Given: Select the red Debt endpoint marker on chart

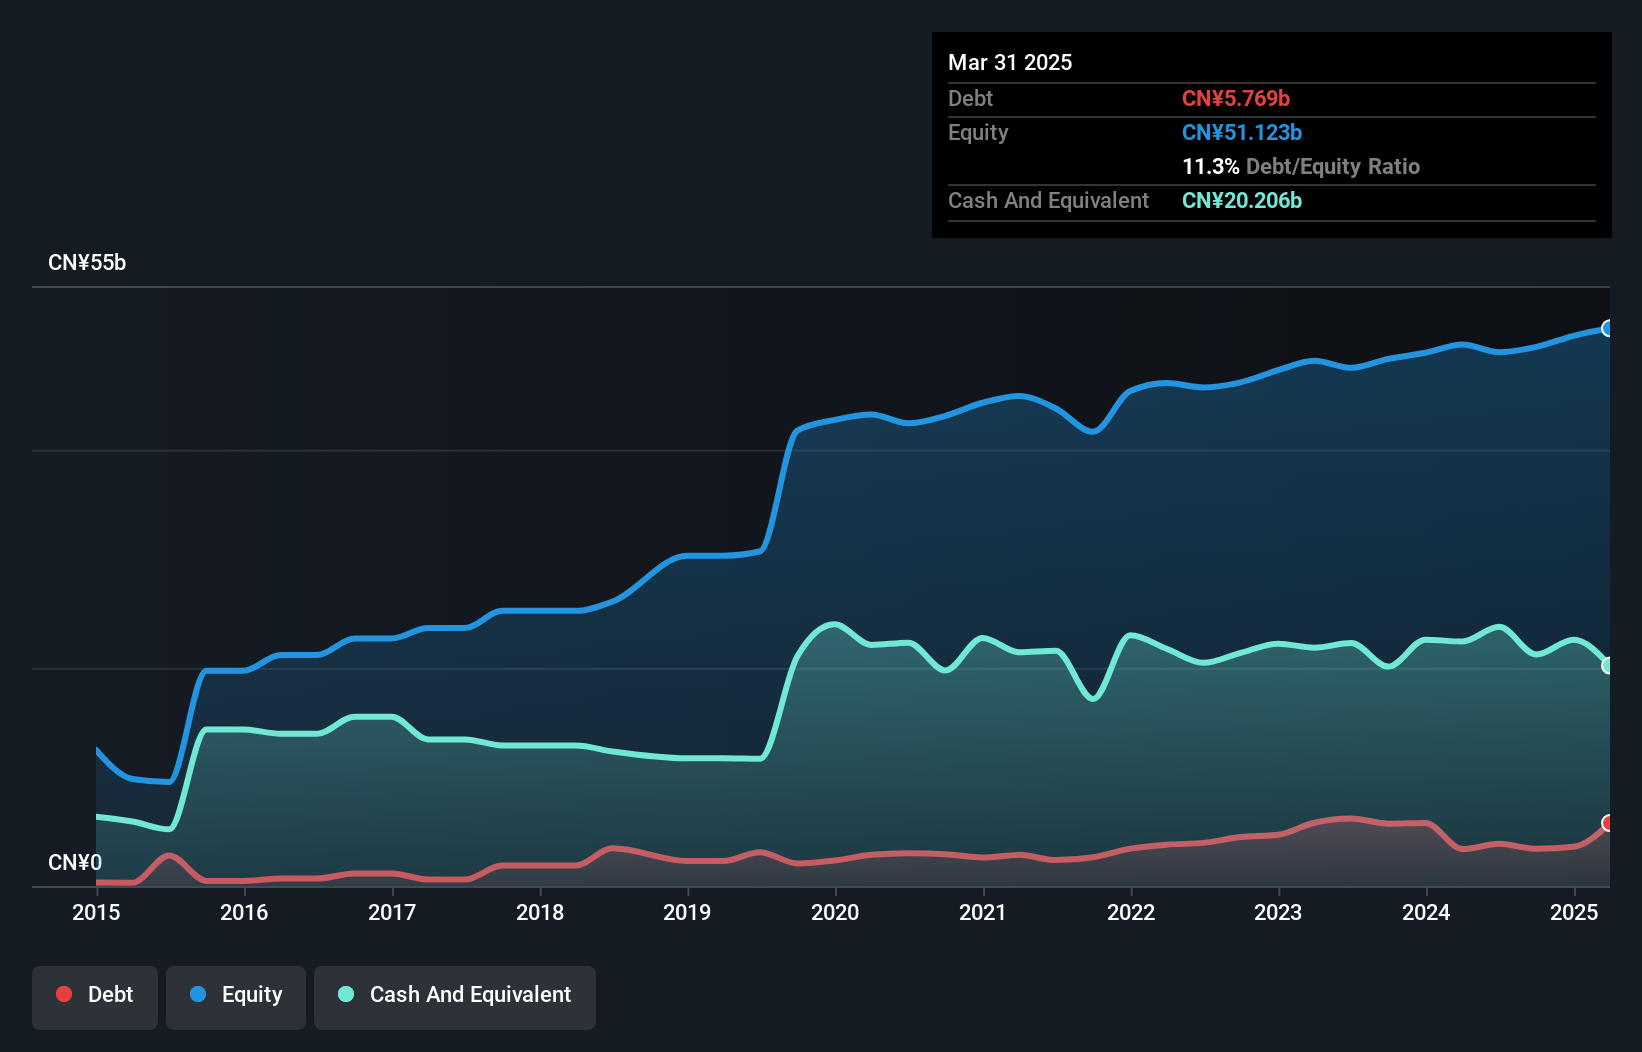Looking at the screenshot, I should click(x=1608, y=825).
